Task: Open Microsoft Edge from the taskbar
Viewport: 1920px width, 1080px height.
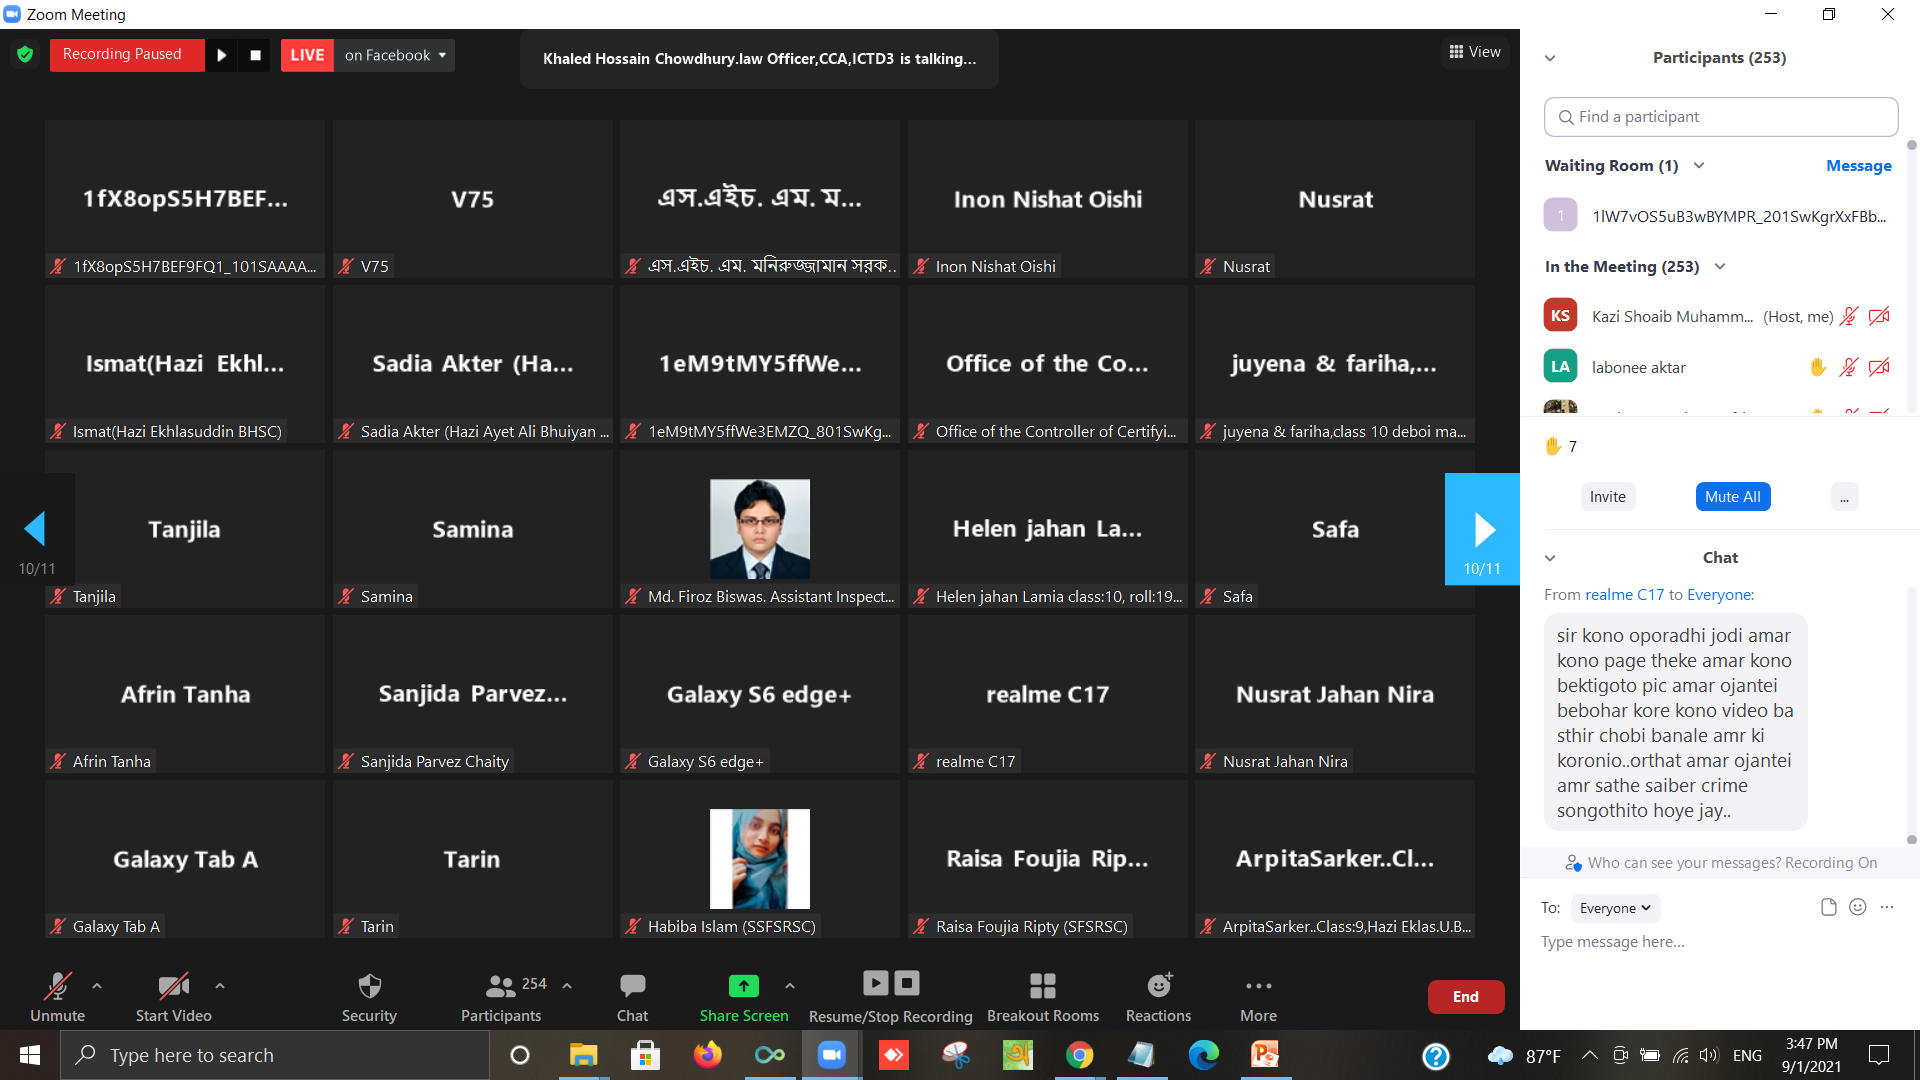Action: (x=1203, y=1055)
